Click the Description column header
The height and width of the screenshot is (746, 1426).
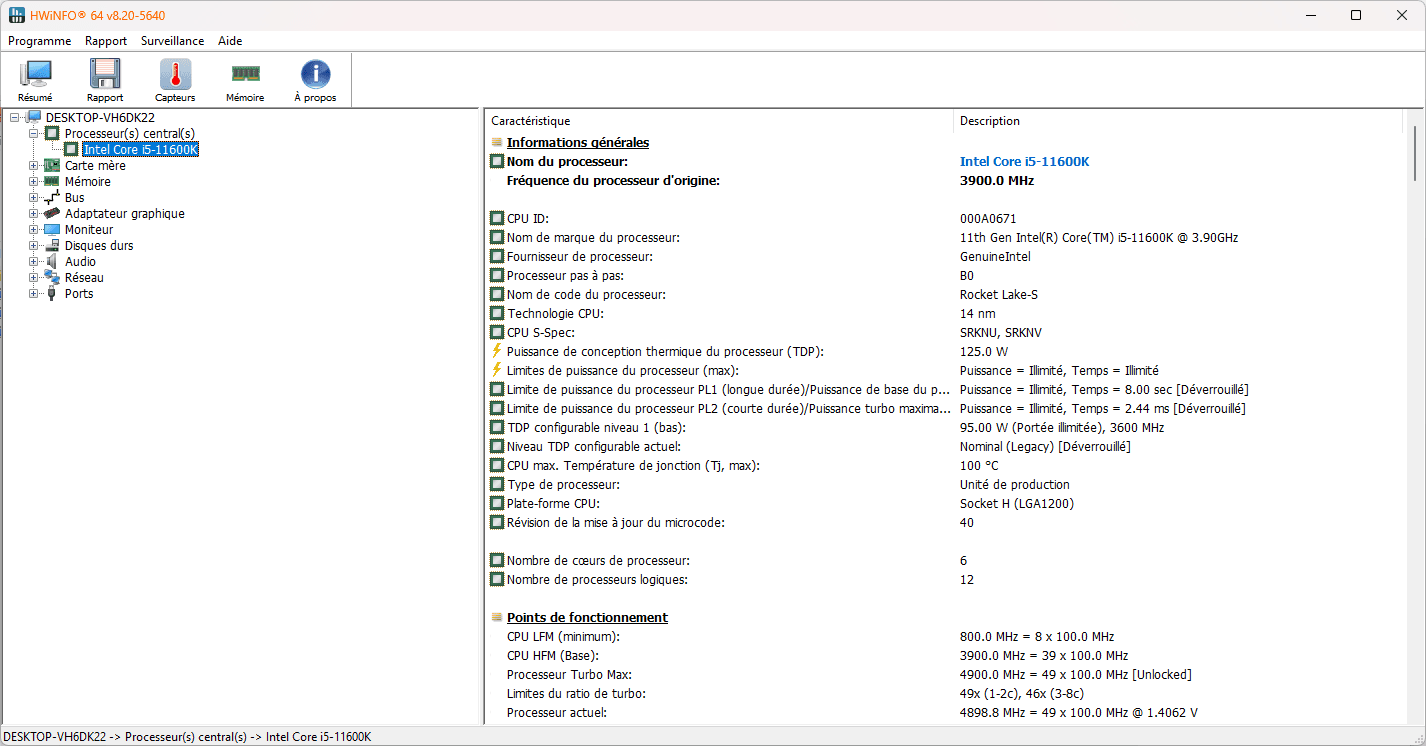point(1178,121)
